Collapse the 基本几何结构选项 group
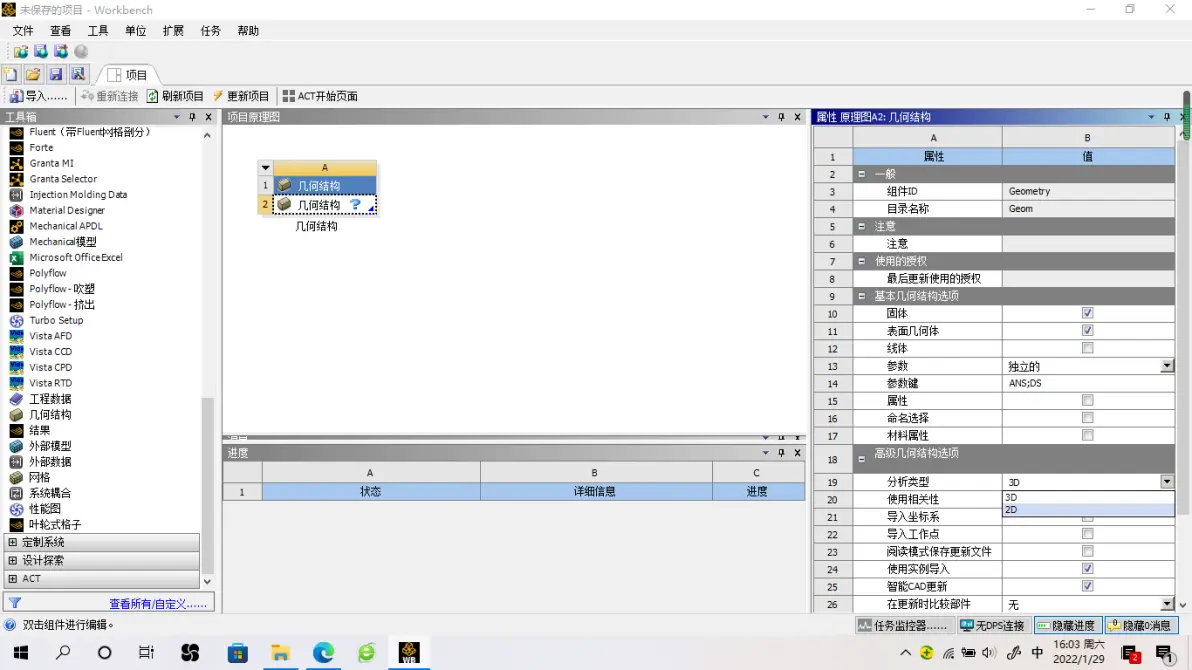Image resolution: width=1192 pixels, height=670 pixels. click(x=861, y=296)
